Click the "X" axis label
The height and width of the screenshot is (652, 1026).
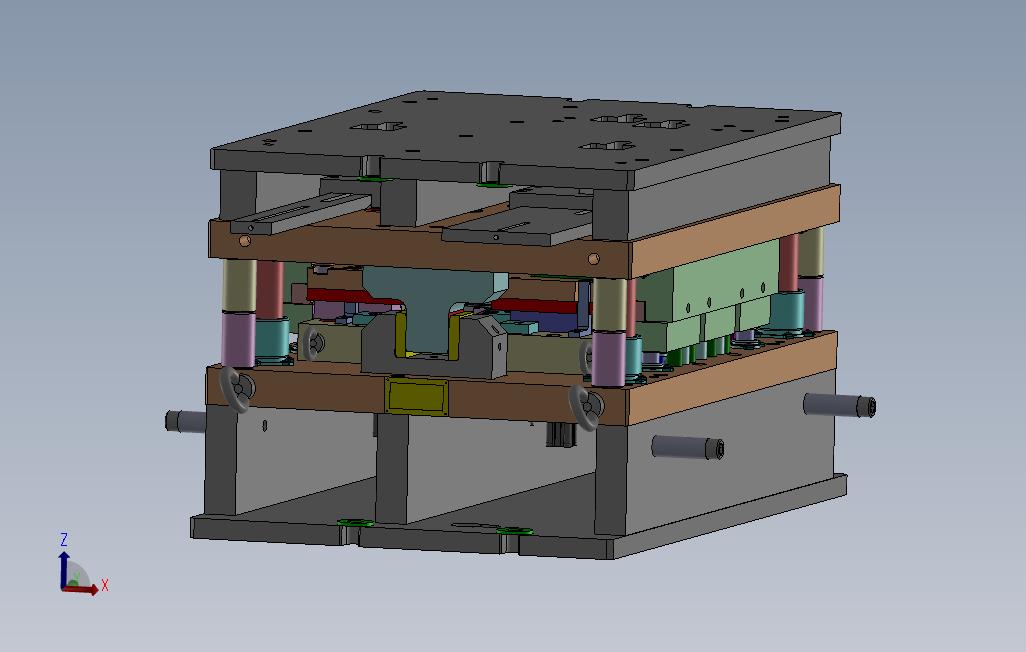tap(105, 586)
